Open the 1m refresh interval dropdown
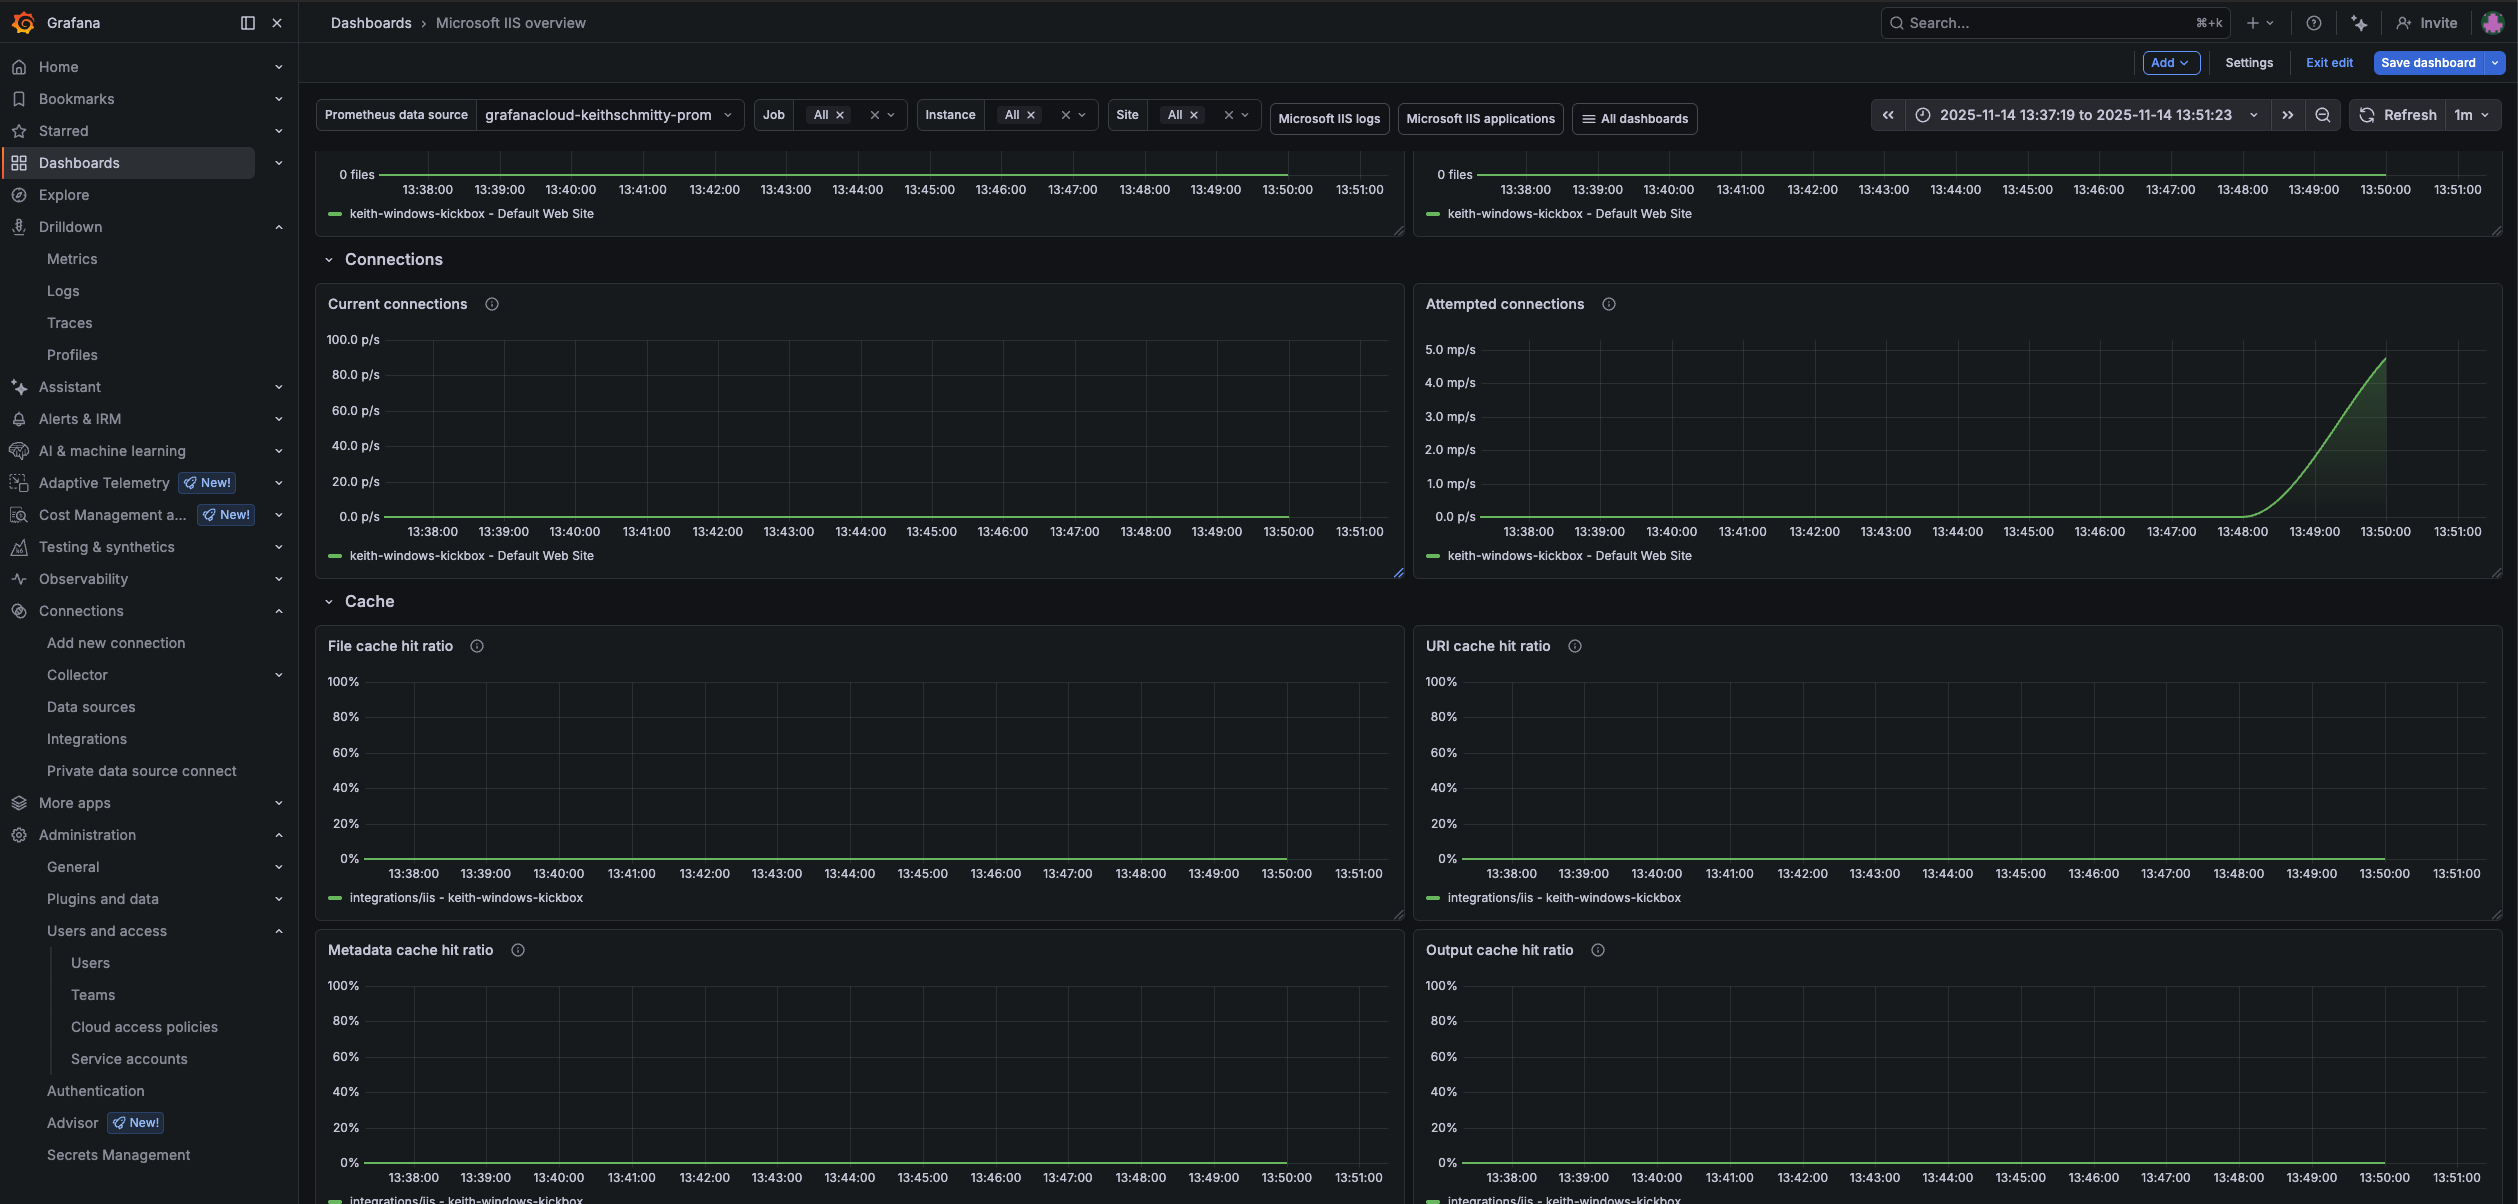The height and width of the screenshot is (1204, 2518). click(2472, 115)
